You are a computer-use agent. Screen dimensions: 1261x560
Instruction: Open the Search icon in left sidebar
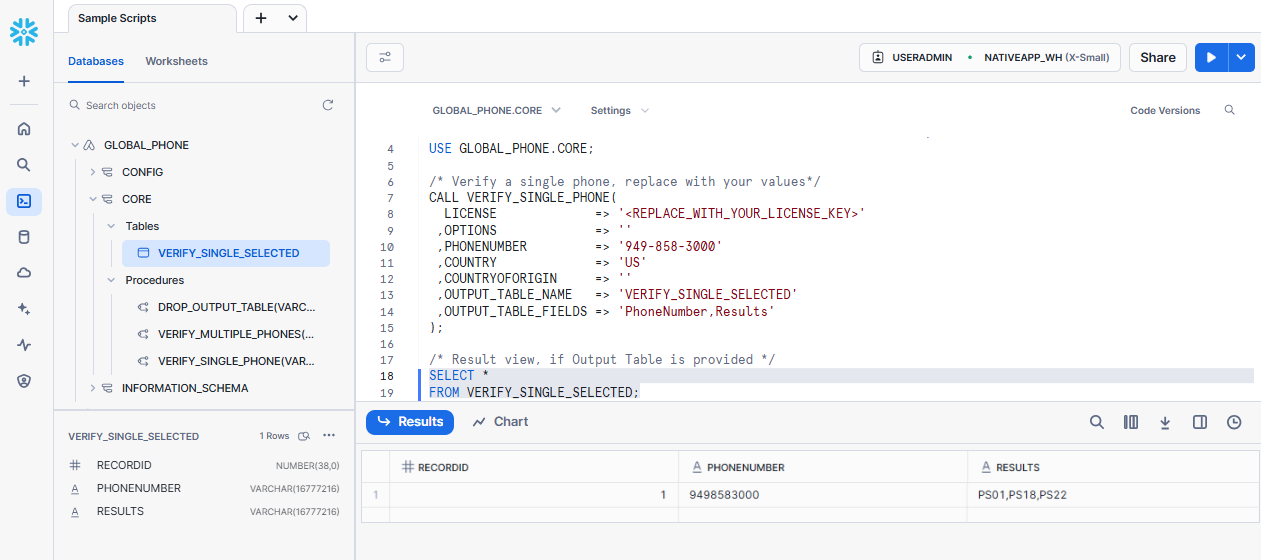coord(24,165)
